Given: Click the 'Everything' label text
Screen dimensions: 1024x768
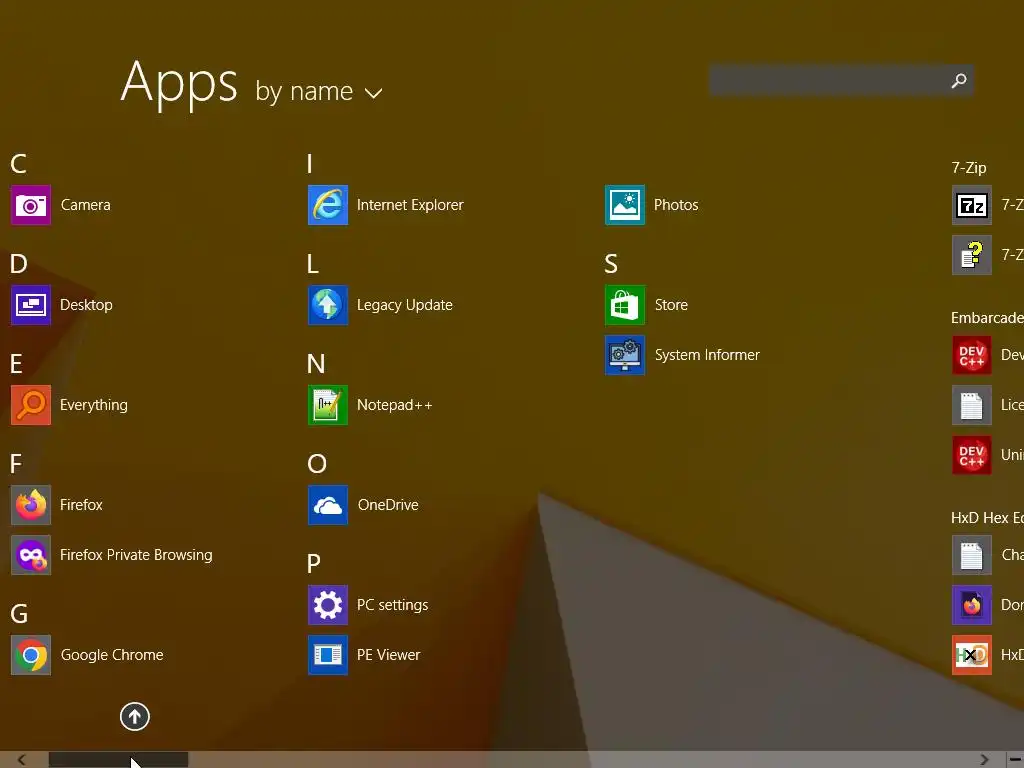Looking at the screenshot, I should [x=94, y=405].
